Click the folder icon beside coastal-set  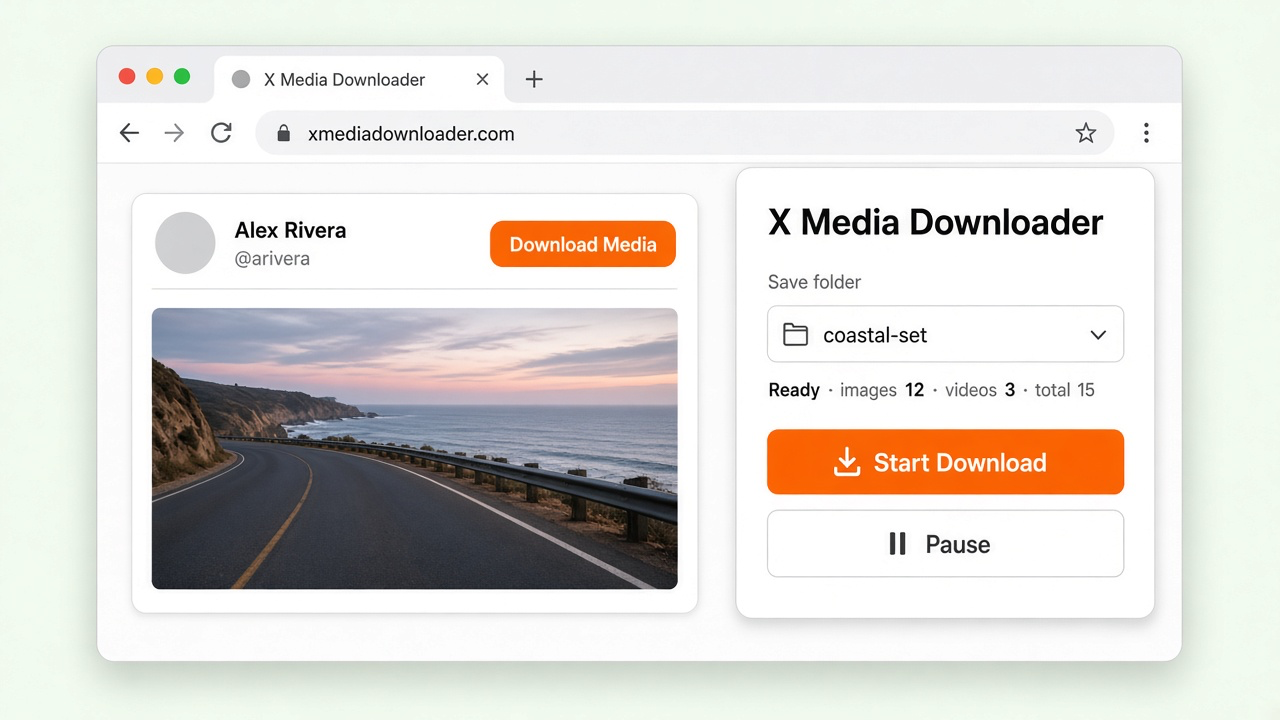point(795,335)
